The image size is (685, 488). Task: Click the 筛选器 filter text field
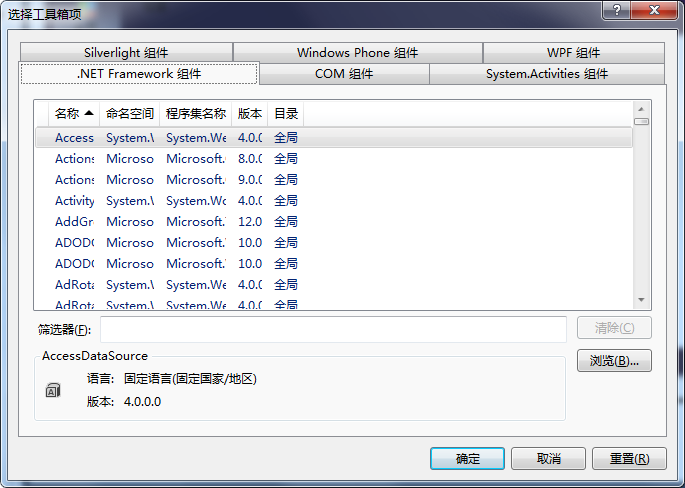point(333,329)
